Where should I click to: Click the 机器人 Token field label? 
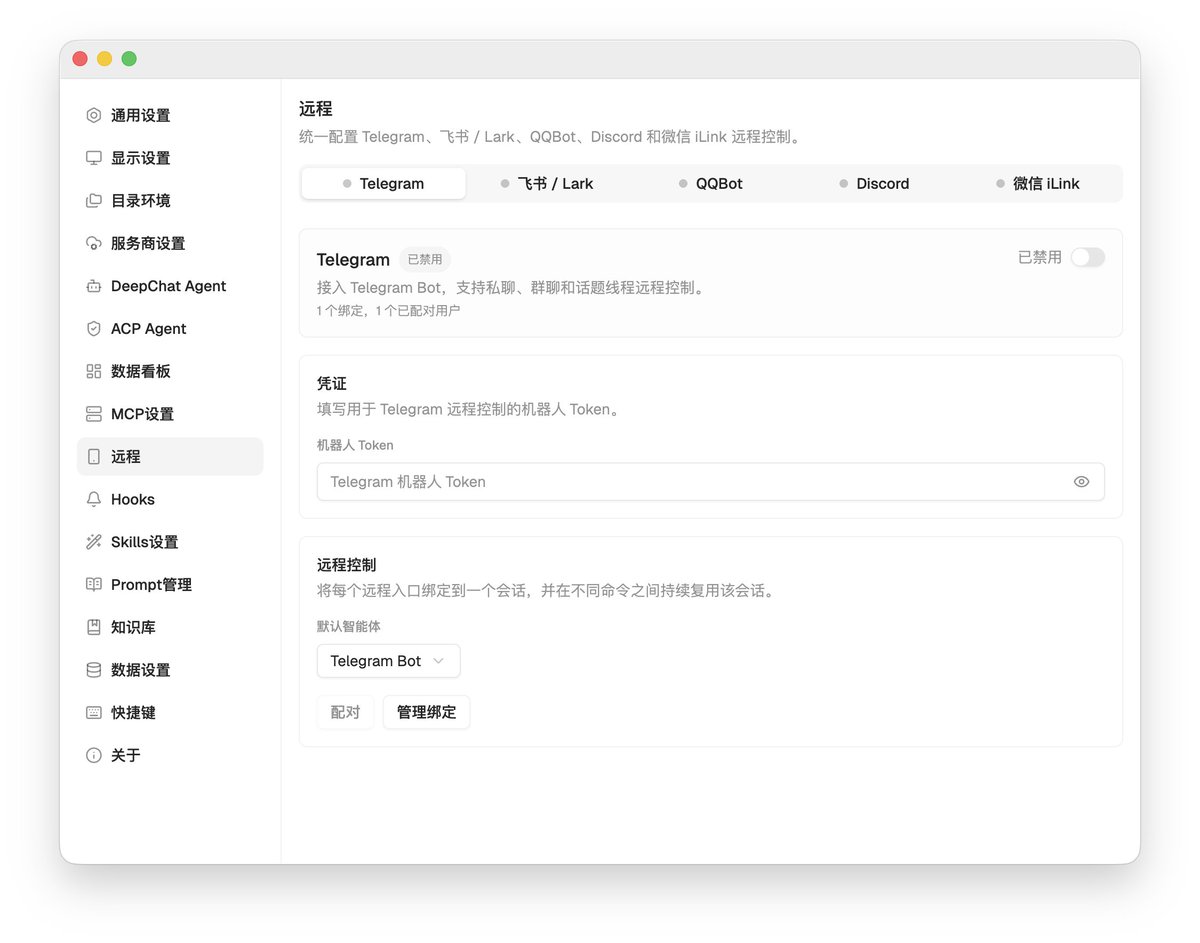355,445
